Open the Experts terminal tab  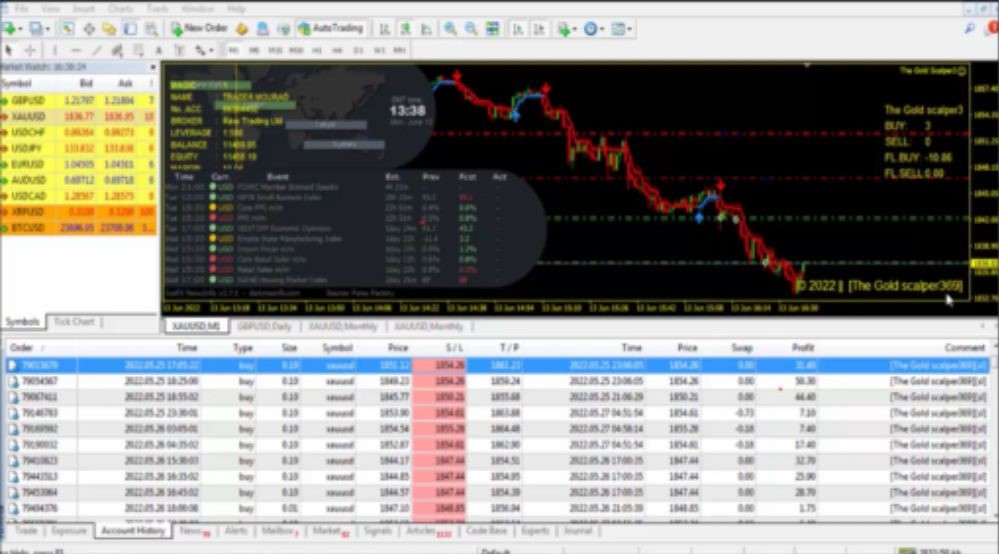pyautogui.click(x=535, y=530)
